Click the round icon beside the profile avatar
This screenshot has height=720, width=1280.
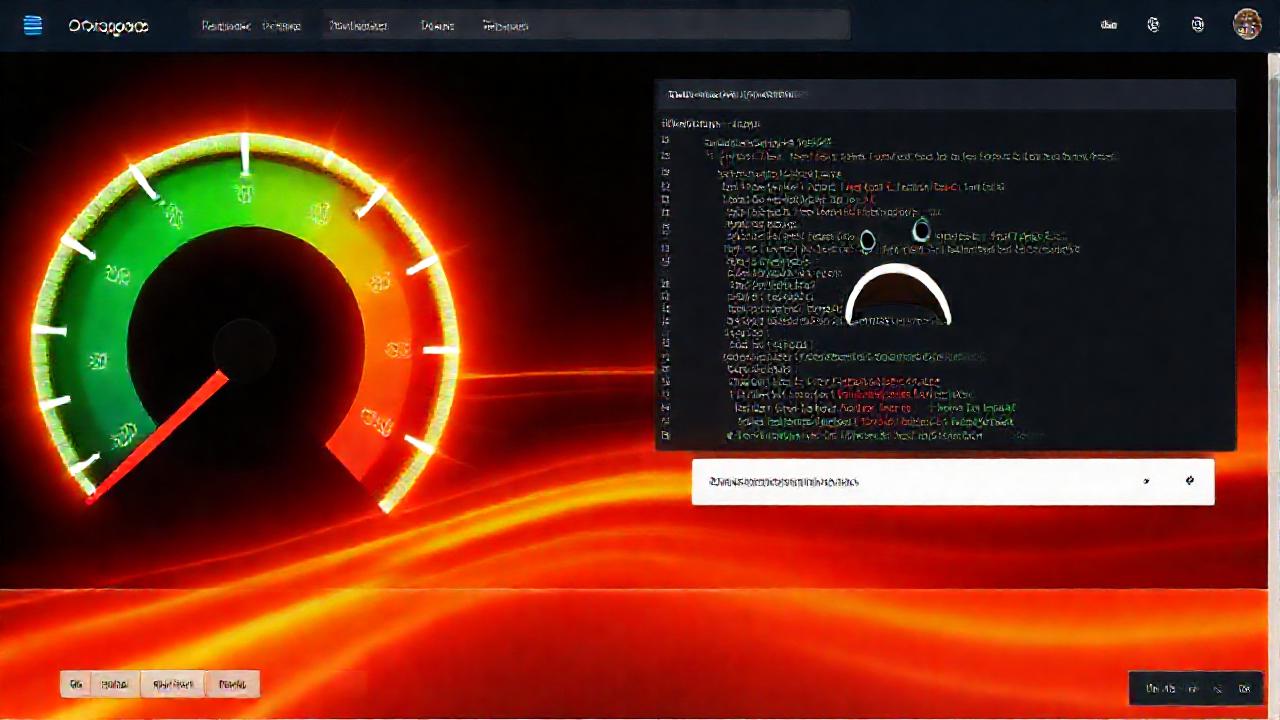pyautogui.click(x=1198, y=25)
